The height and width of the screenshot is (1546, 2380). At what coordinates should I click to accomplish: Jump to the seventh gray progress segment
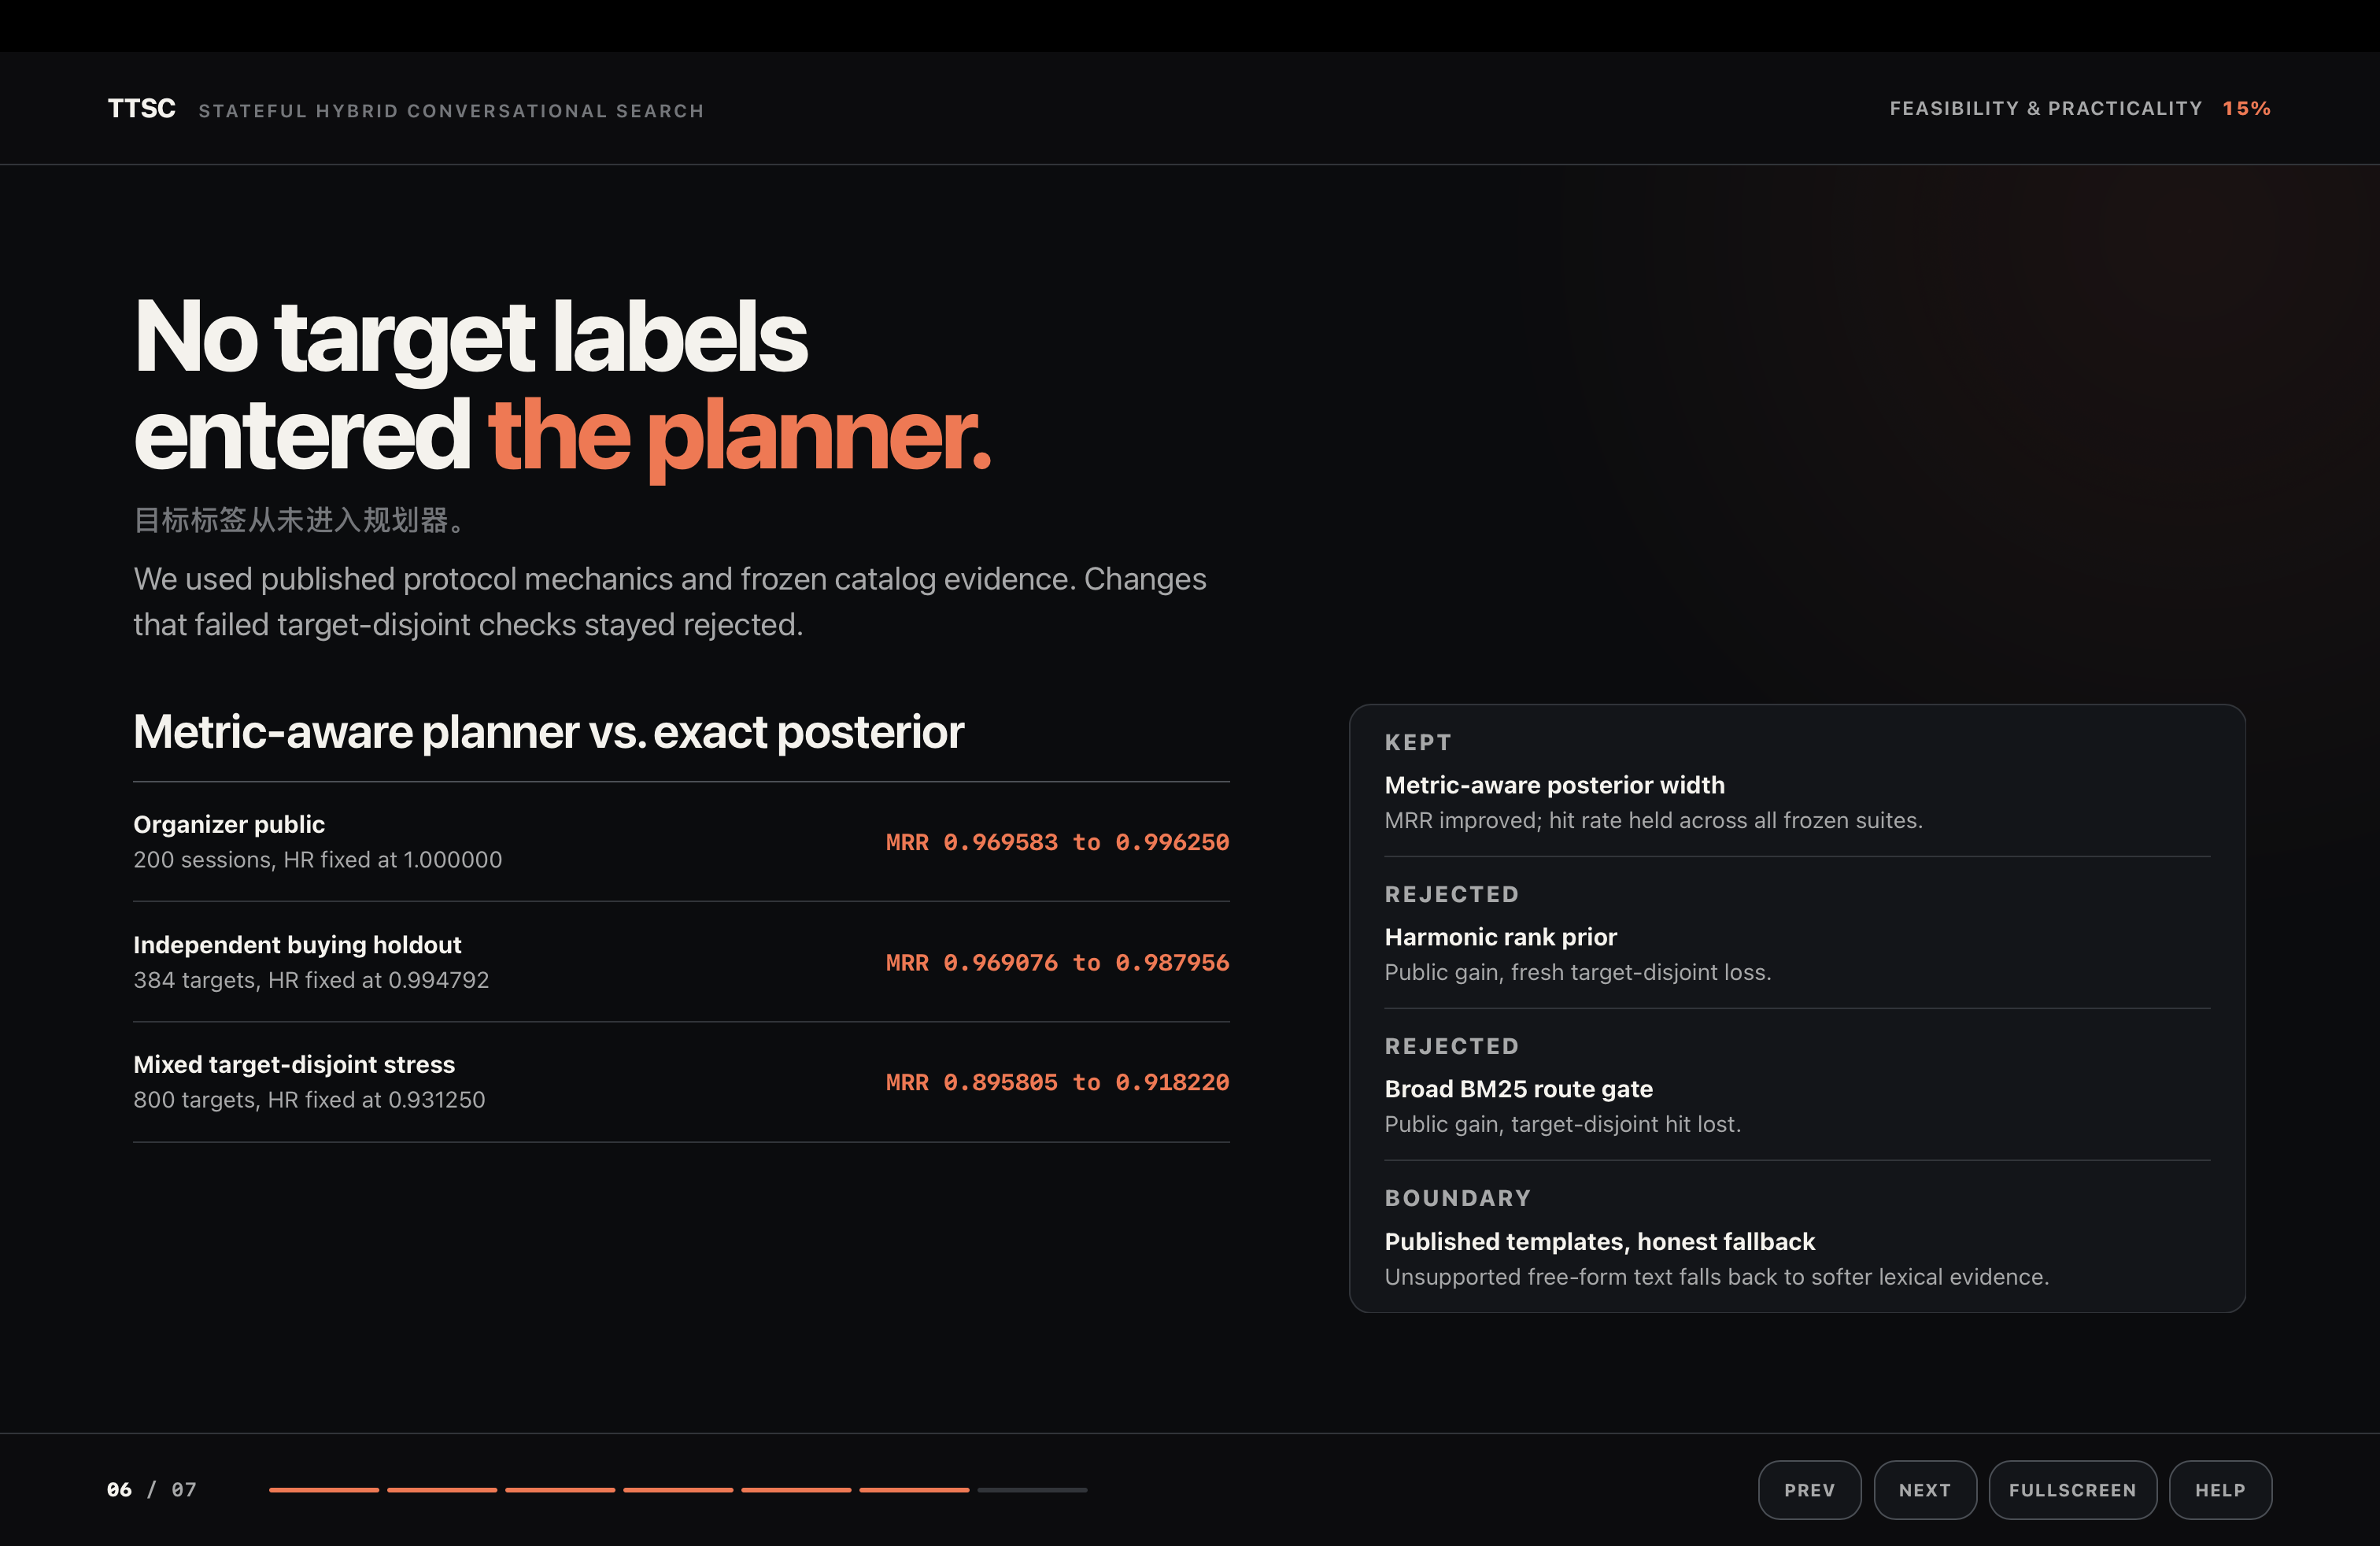[x=1032, y=1489]
